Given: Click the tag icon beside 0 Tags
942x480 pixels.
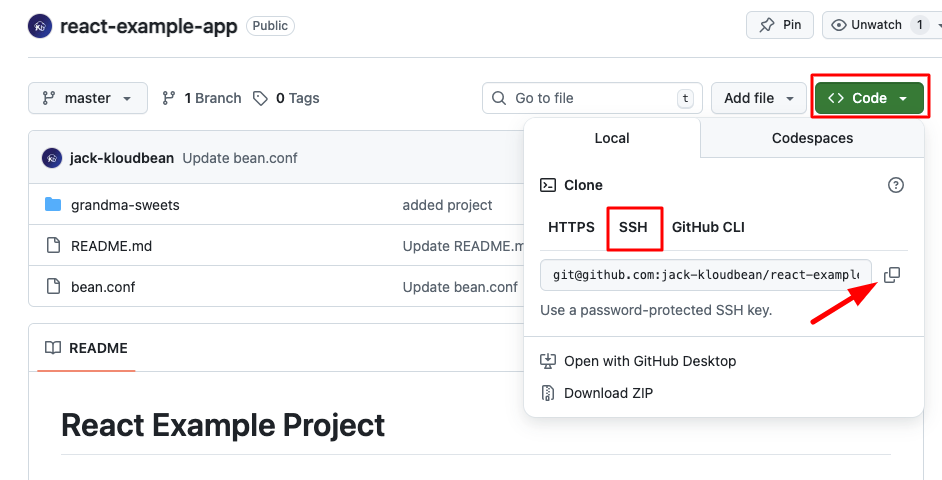Looking at the screenshot, I should pos(260,99).
